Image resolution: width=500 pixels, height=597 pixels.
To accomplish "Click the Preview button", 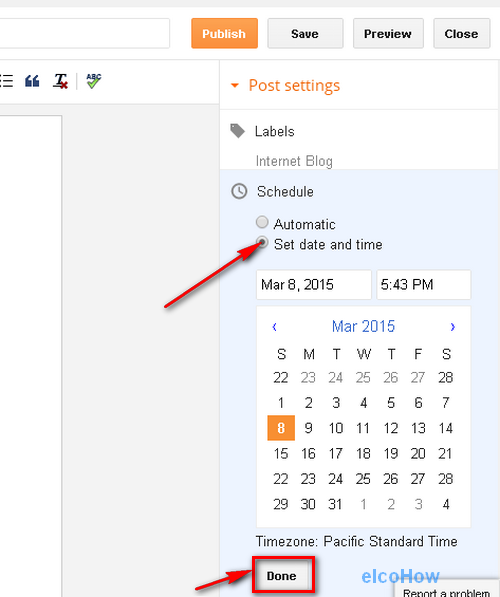I will [x=388, y=34].
